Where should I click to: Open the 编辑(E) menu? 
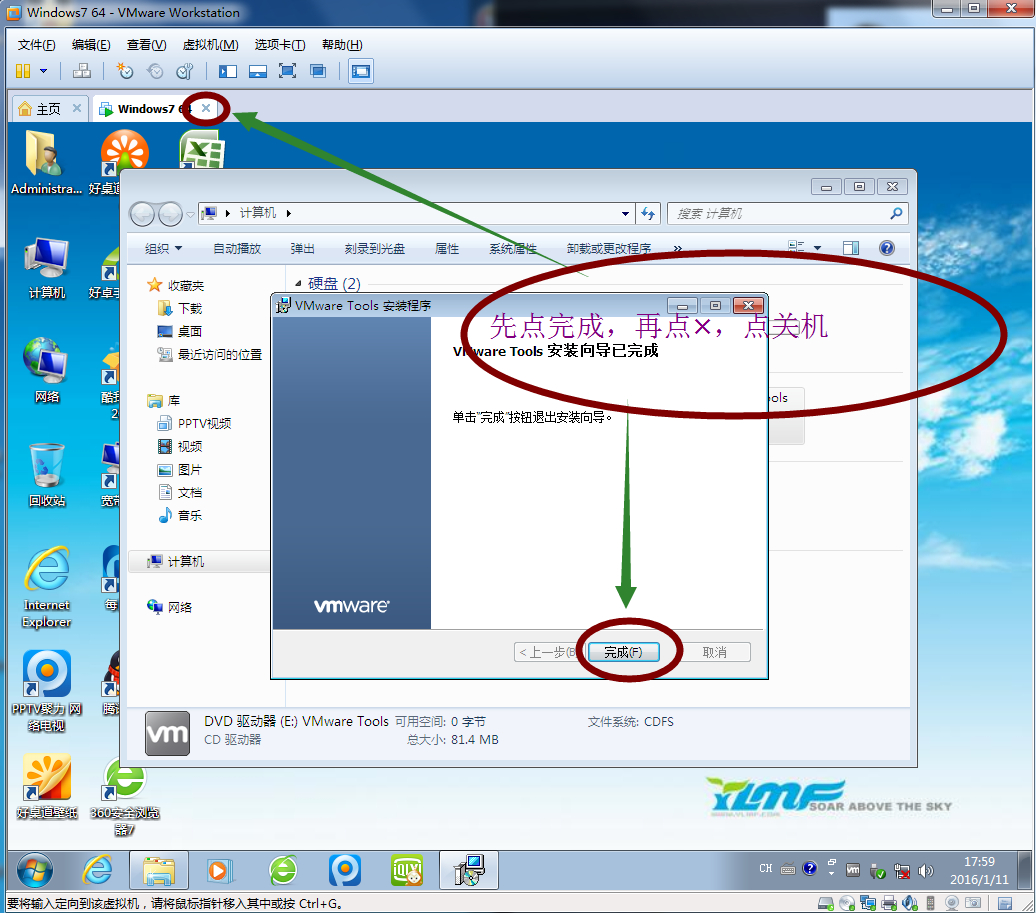[x=91, y=45]
